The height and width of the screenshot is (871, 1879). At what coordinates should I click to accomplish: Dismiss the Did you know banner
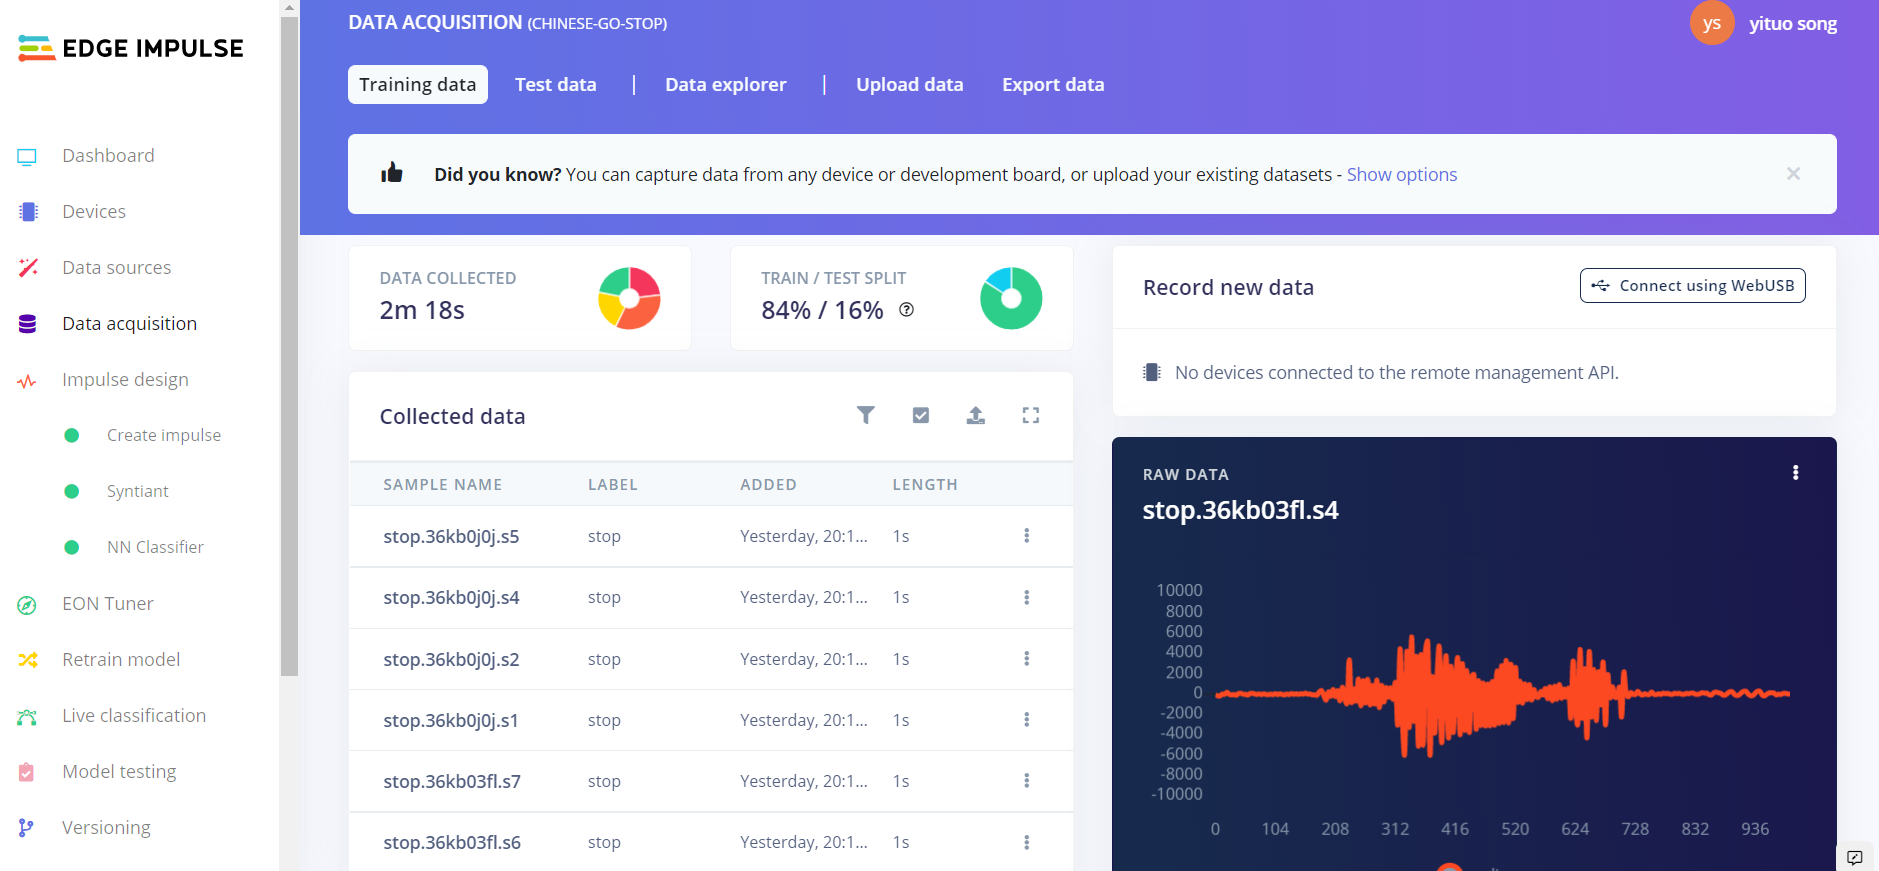[1794, 174]
